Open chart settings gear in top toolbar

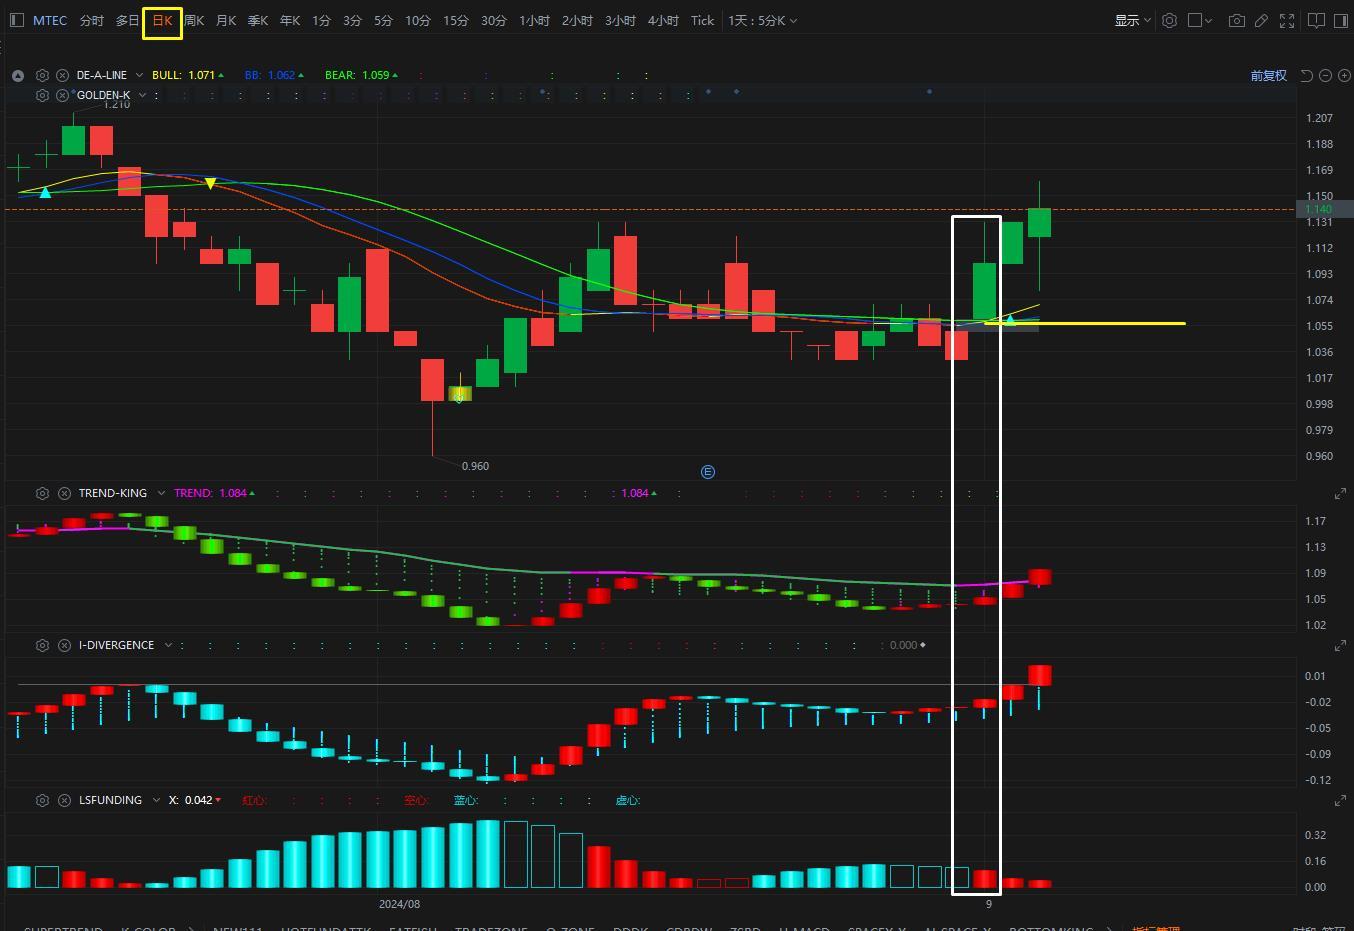pyautogui.click(x=1169, y=20)
